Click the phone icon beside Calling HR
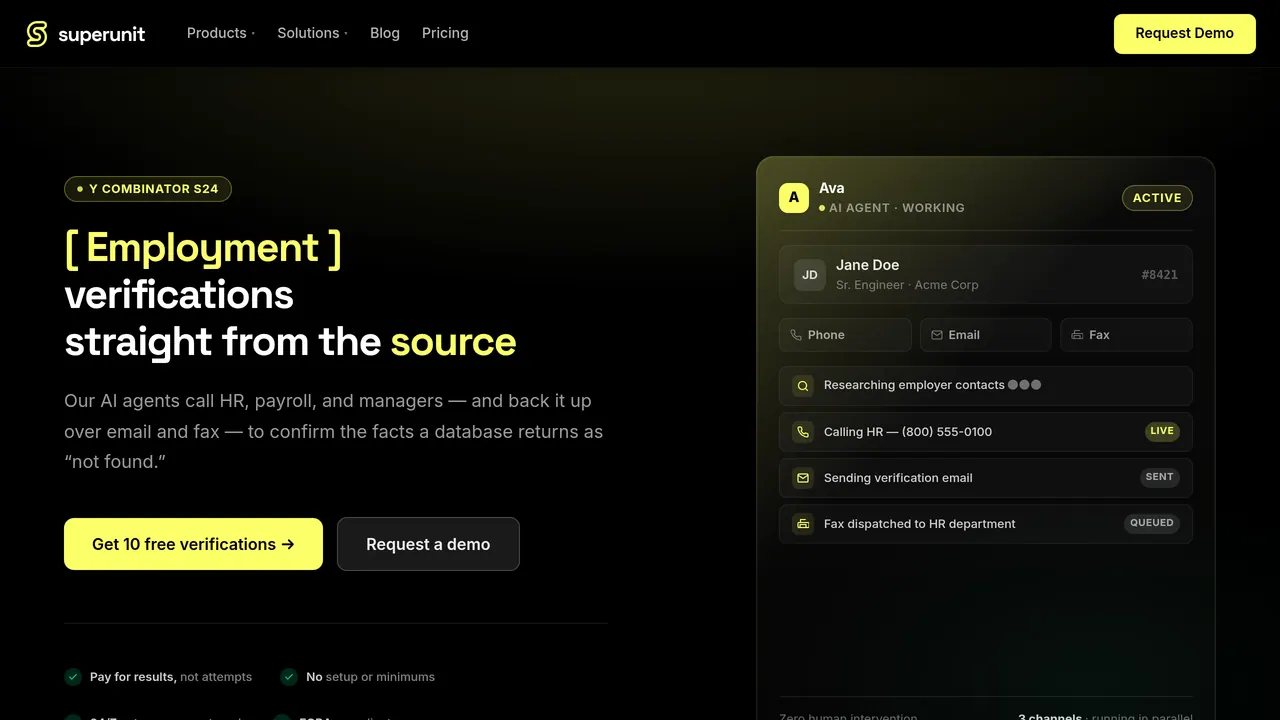Screen dimensions: 1280x720 click(802, 432)
